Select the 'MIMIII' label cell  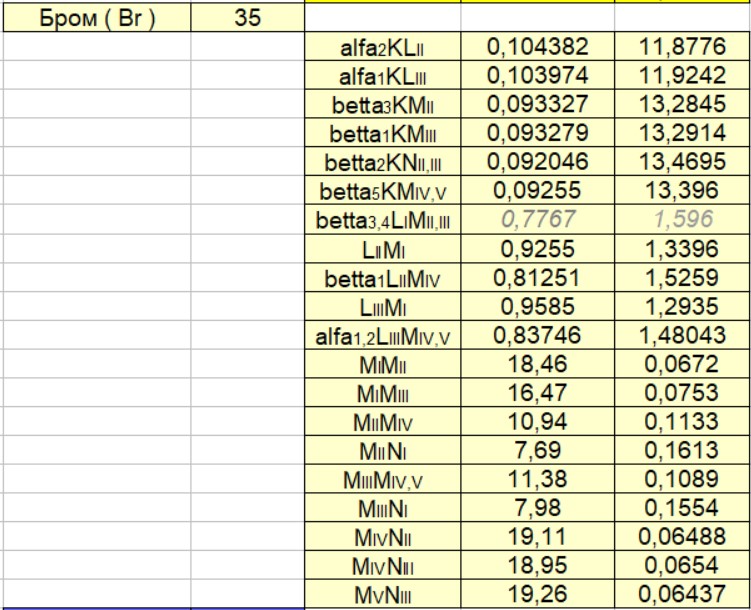pos(383,393)
